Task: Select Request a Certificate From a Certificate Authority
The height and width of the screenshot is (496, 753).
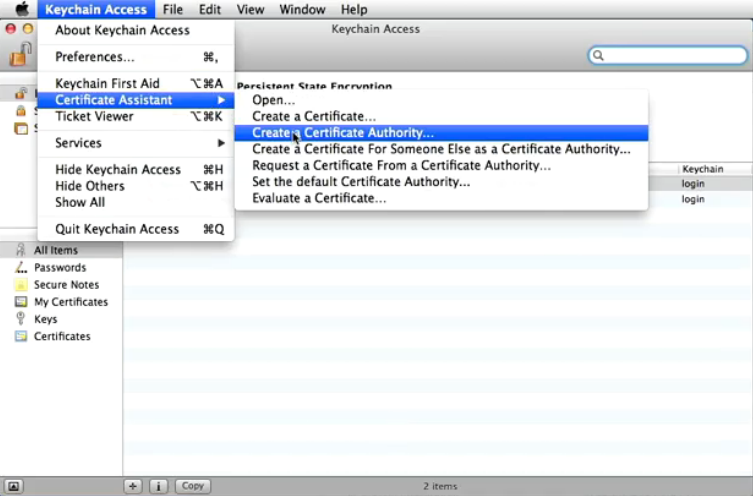Action: [x=441, y=166]
